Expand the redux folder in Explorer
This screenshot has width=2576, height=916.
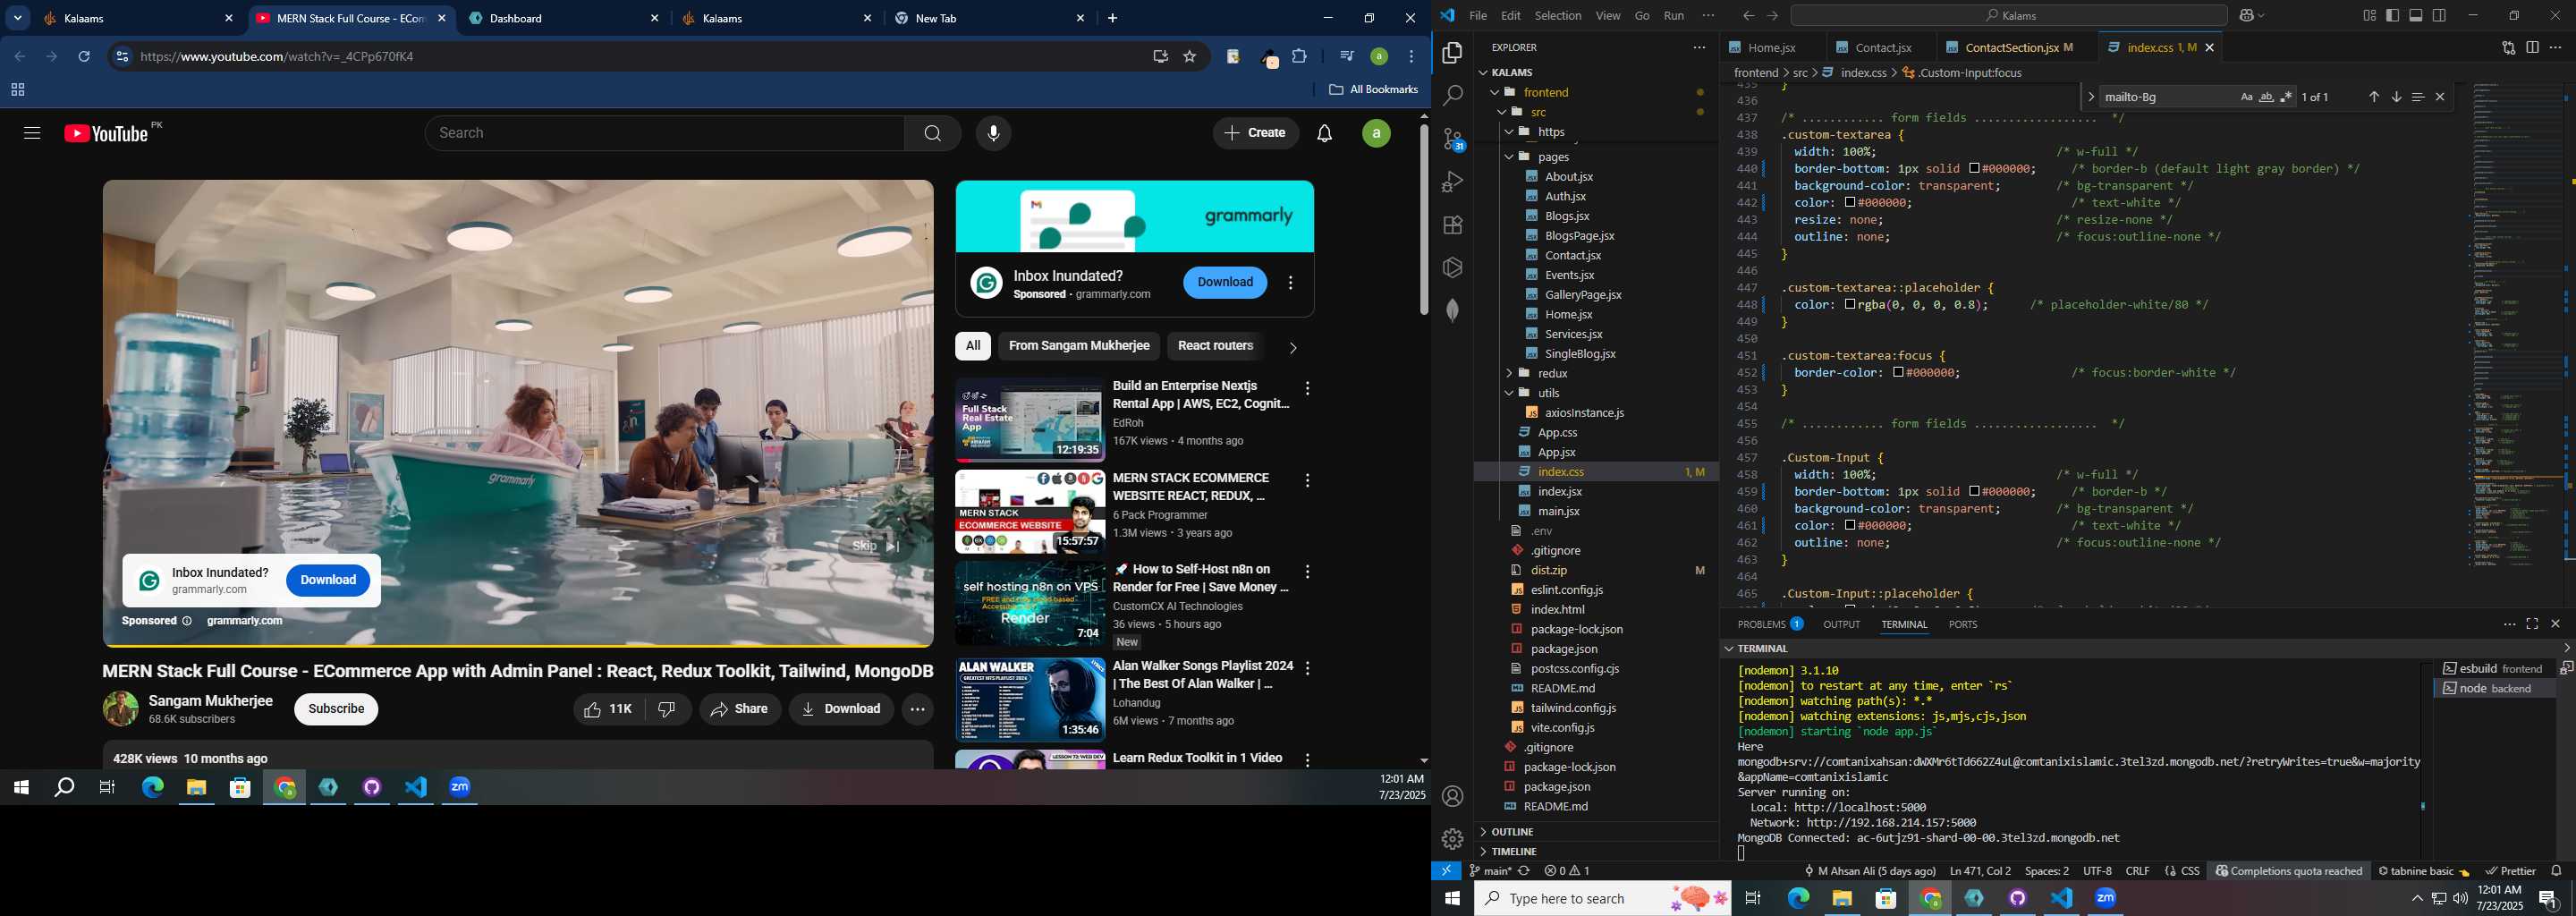[1509, 373]
